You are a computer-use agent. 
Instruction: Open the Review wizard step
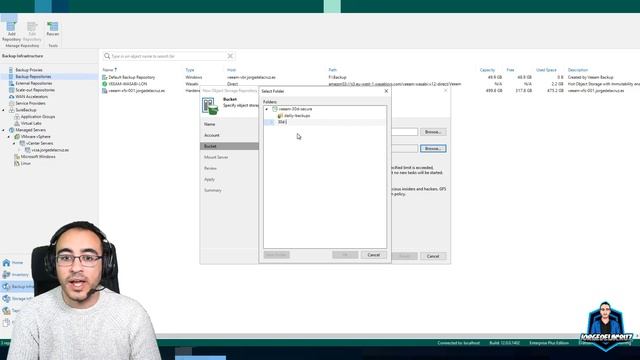(210, 168)
